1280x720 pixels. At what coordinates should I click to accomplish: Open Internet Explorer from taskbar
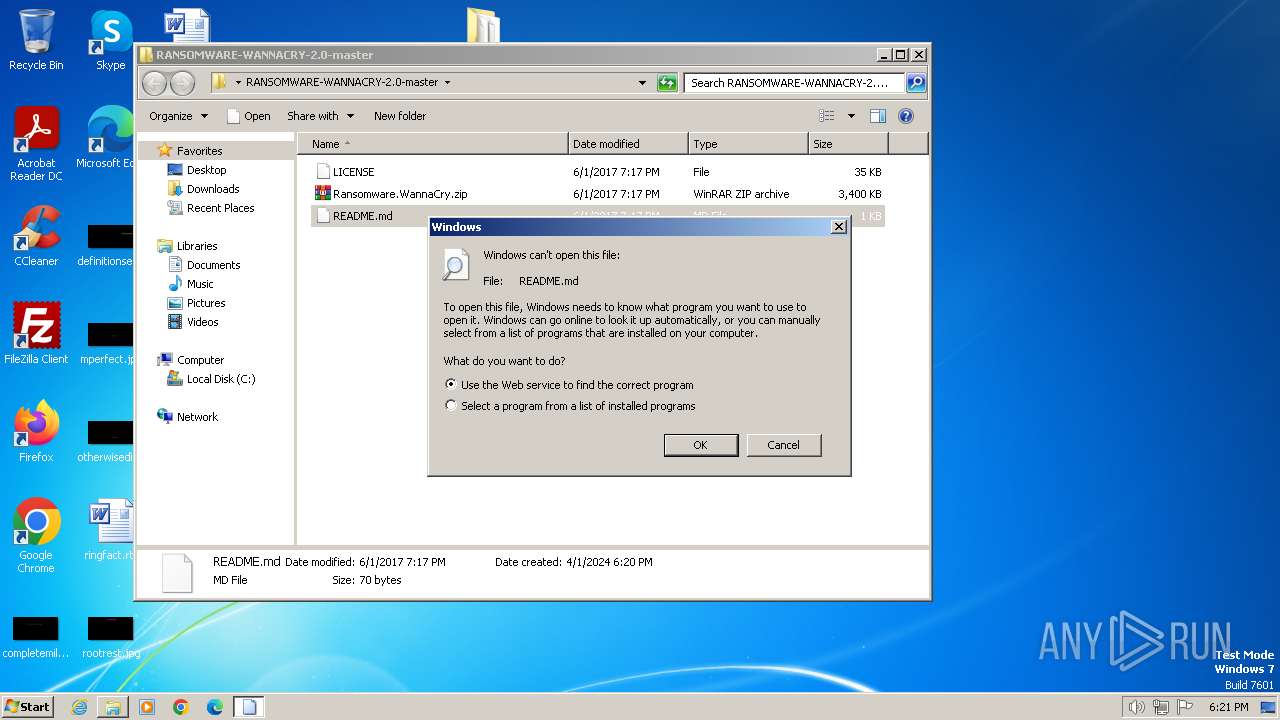[x=79, y=707]
